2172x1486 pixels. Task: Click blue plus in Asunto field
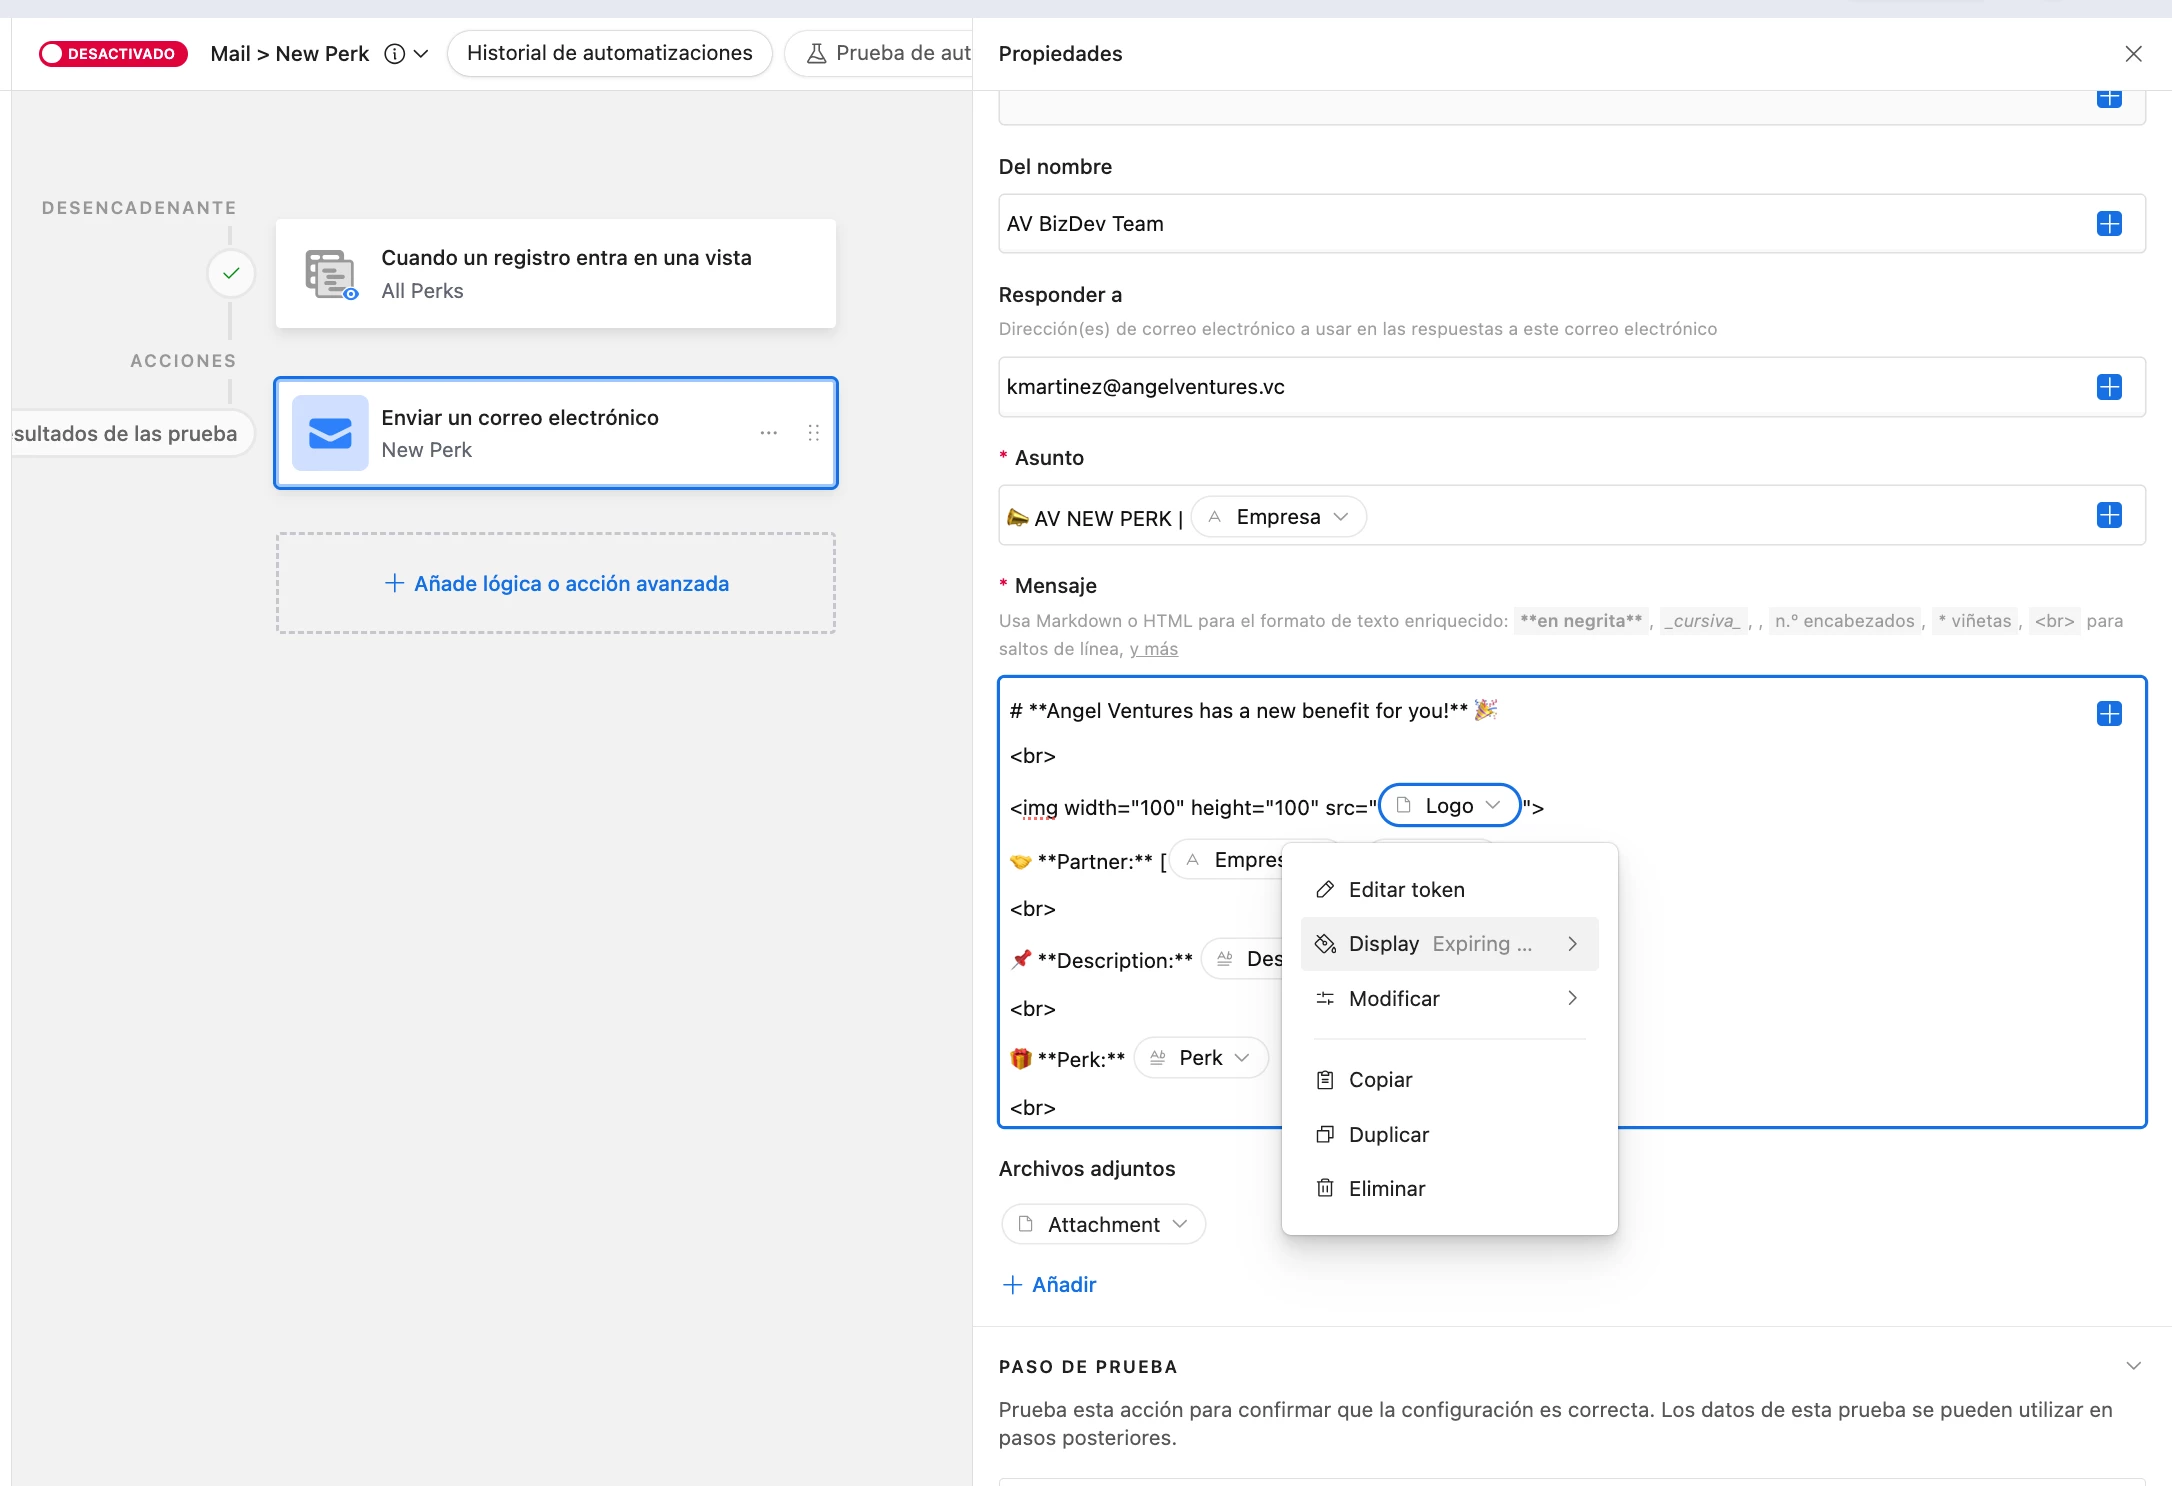point(2109,516)
